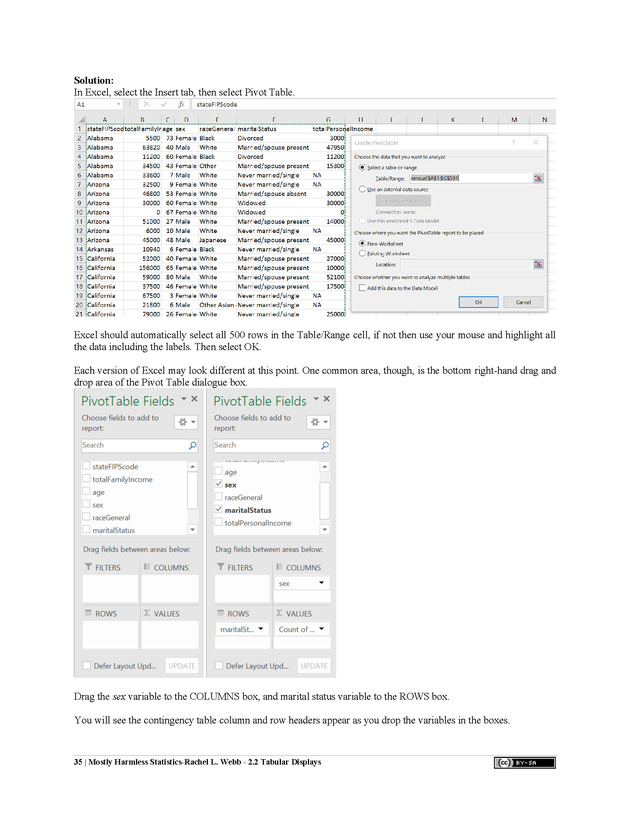The height and width of the screenshot is (815, 630).
Task: Open task pane options arrow beside the pane listing stateFIPScode
Action: [x=183, y=399]
